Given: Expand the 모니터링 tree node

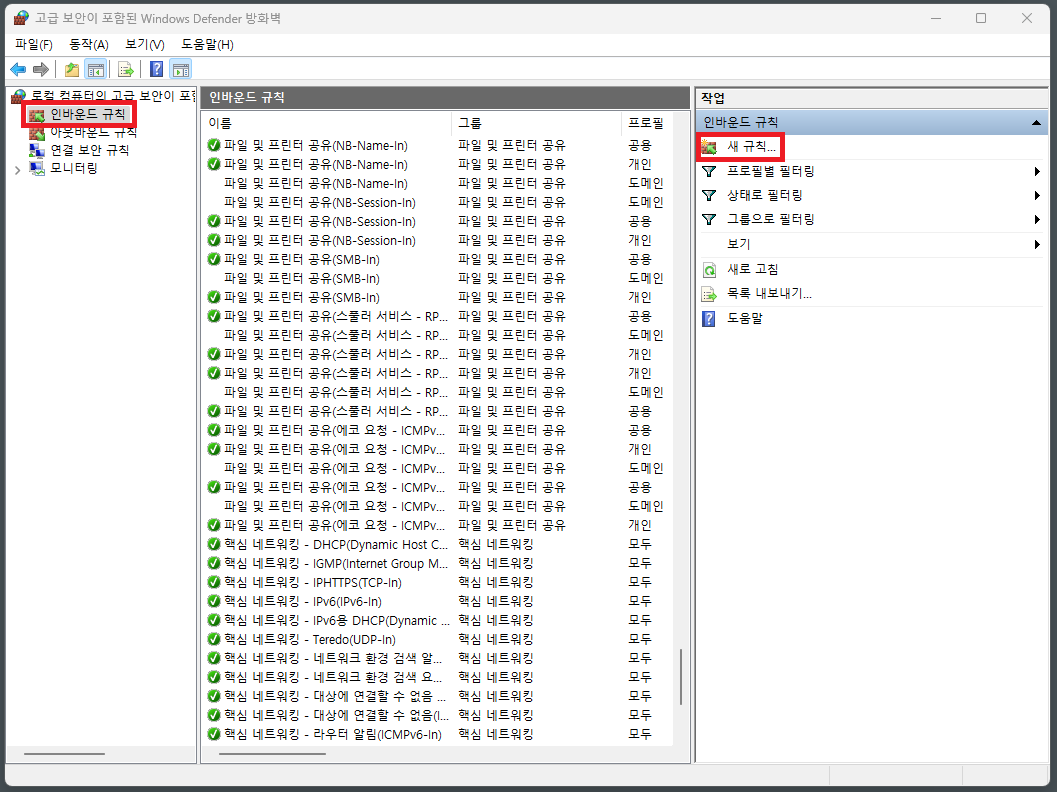Looking at the screenshot, I should 18,169.
